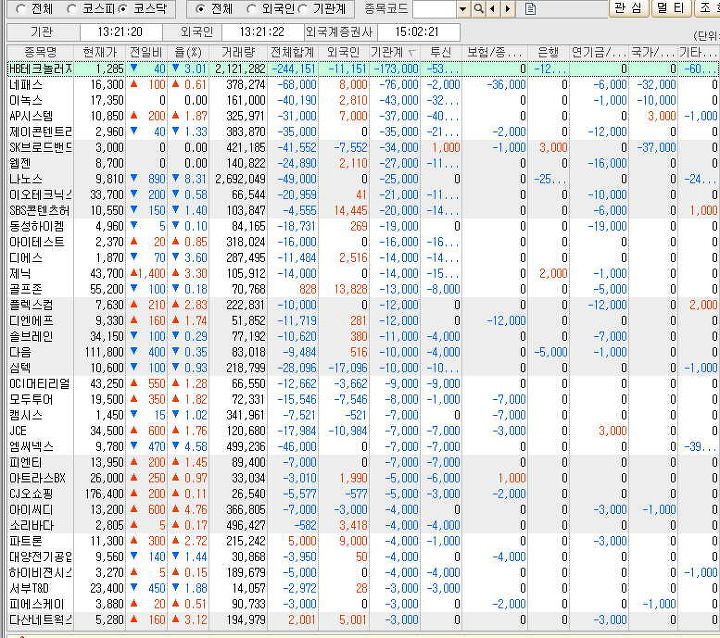The height and width of the screenshot is (638, 720).
Task: Click the 멀티 button
Action: pos(671,8)
